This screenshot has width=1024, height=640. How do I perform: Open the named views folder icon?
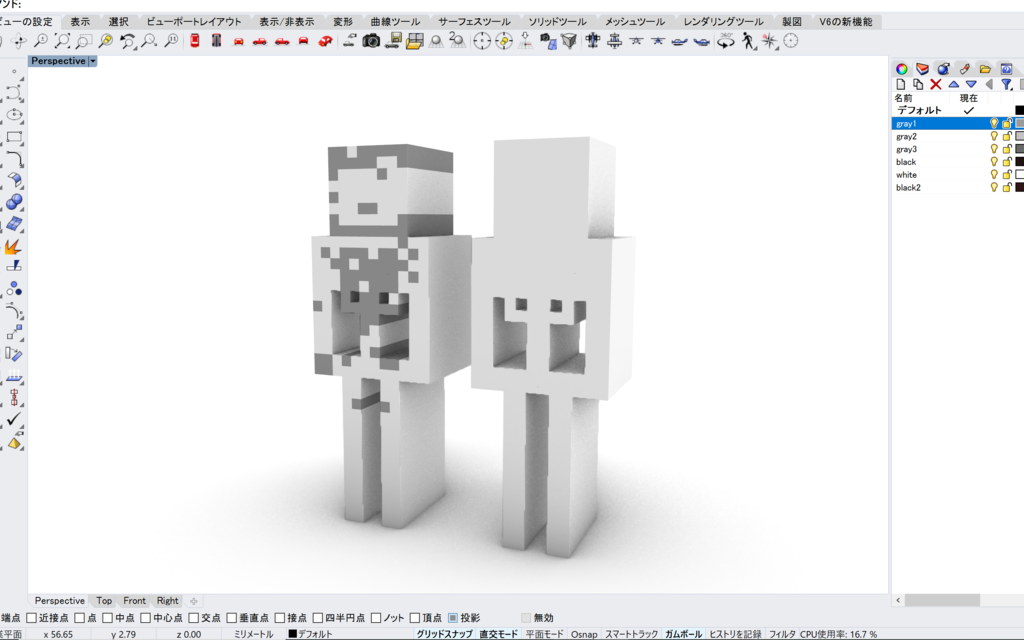pos(415,41)
